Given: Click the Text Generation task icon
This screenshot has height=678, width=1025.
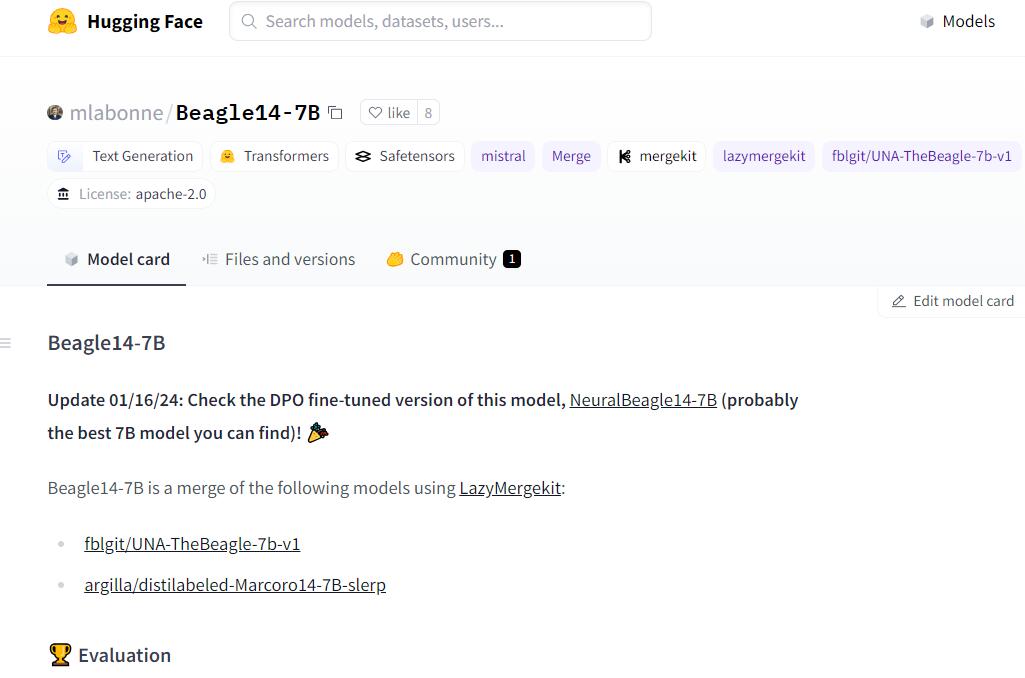Looking at the screenshot, I should [64, 156].
